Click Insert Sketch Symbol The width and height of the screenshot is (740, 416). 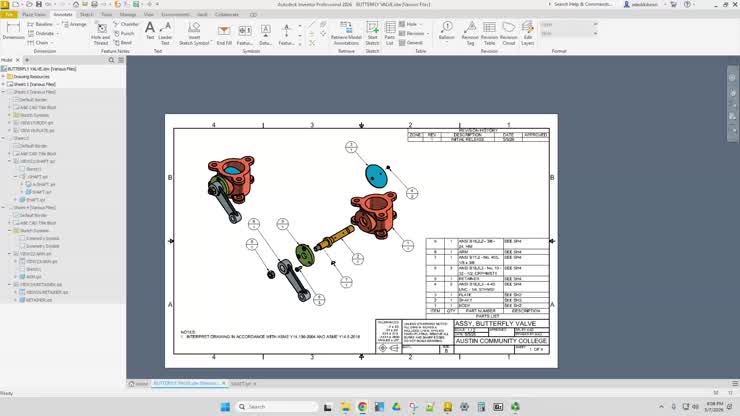194,33
